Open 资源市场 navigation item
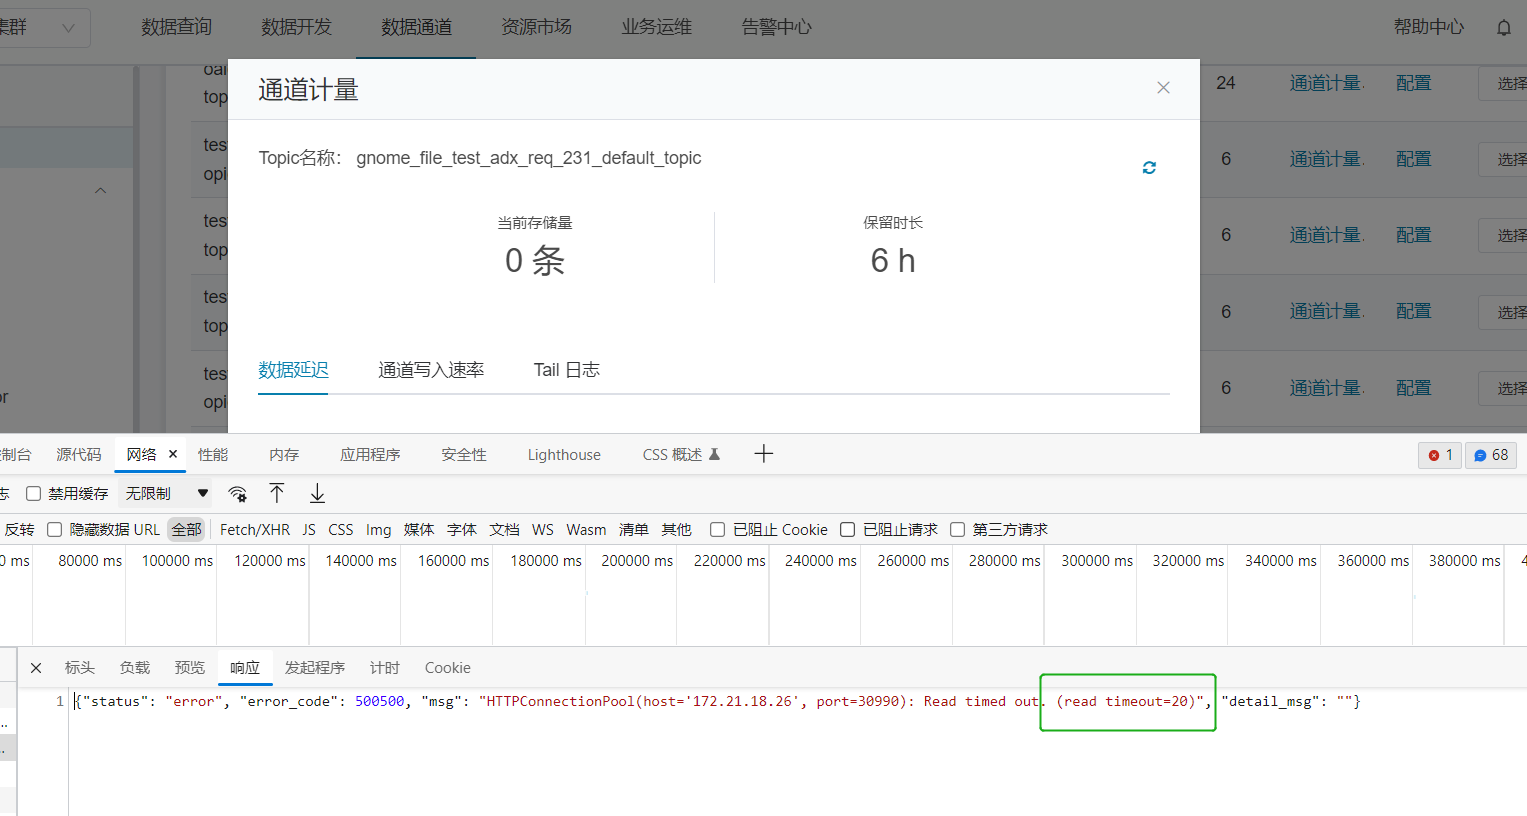Screen dimensions: 1527x816 tap(536, 27)
